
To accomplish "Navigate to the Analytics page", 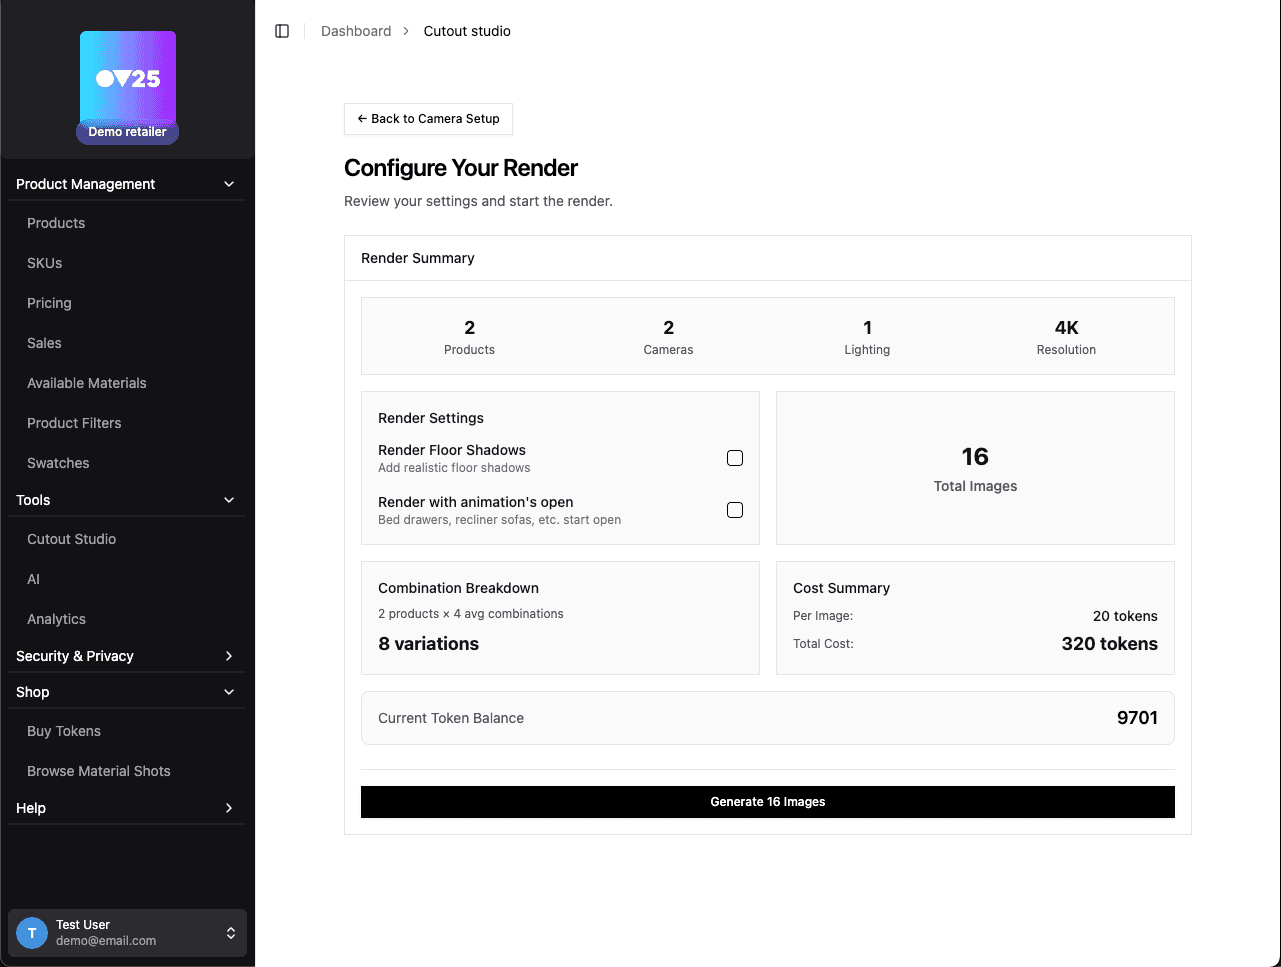I will pyautogui.click(x=56, y=618).
